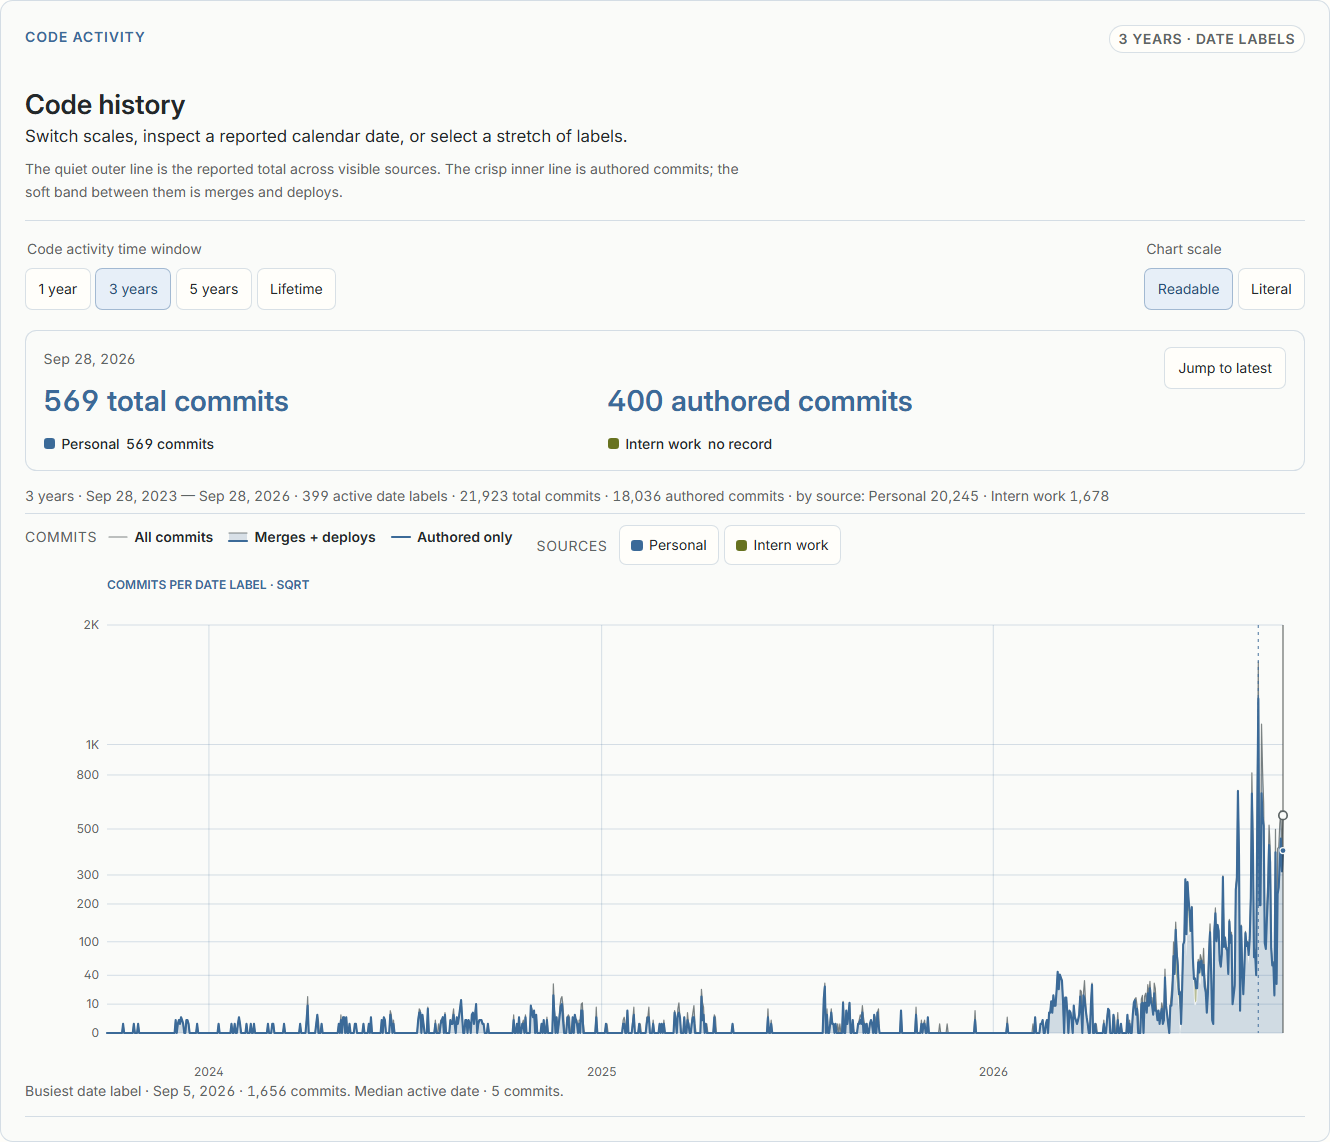
Task: Click the COMMITS PER DATE LABEL · SQRT caption
Action: click(x=208, y=585)
